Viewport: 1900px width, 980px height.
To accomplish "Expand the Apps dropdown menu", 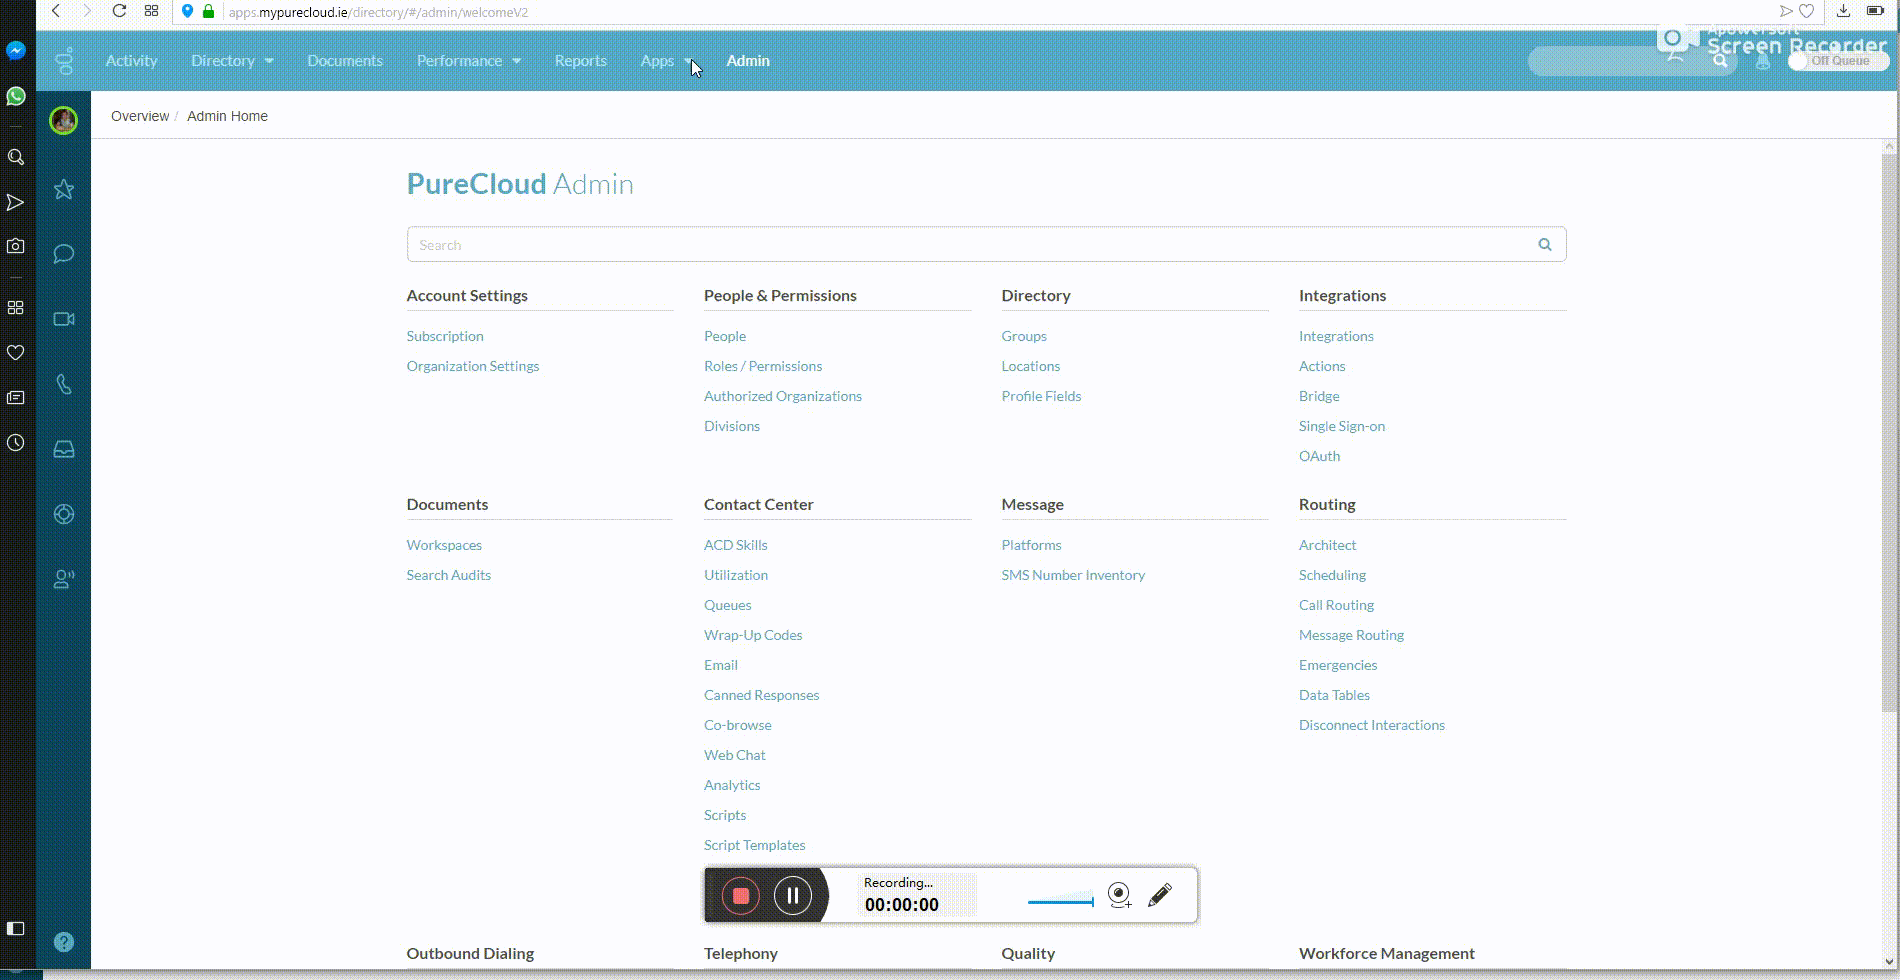I will click(666, 61).
